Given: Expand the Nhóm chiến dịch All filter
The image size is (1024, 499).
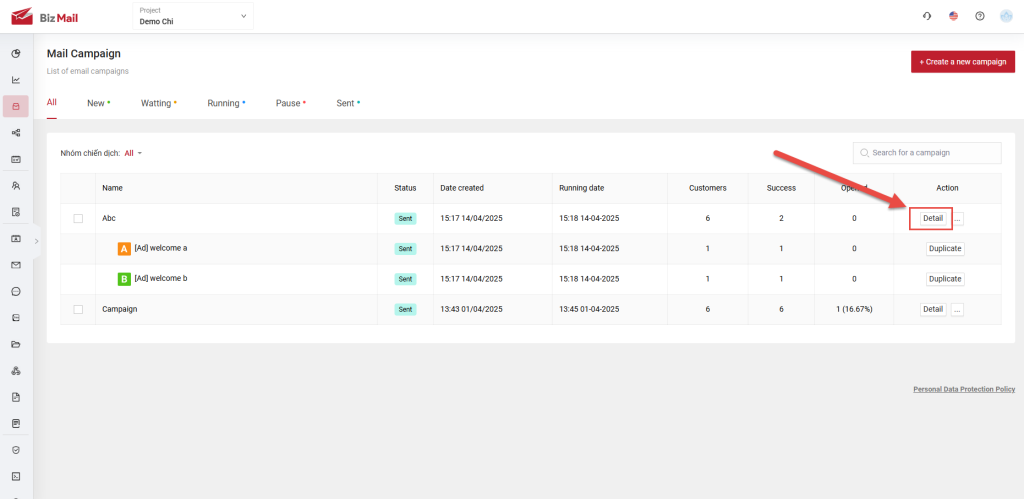Looking at the screenshot, I should [133, 153].
